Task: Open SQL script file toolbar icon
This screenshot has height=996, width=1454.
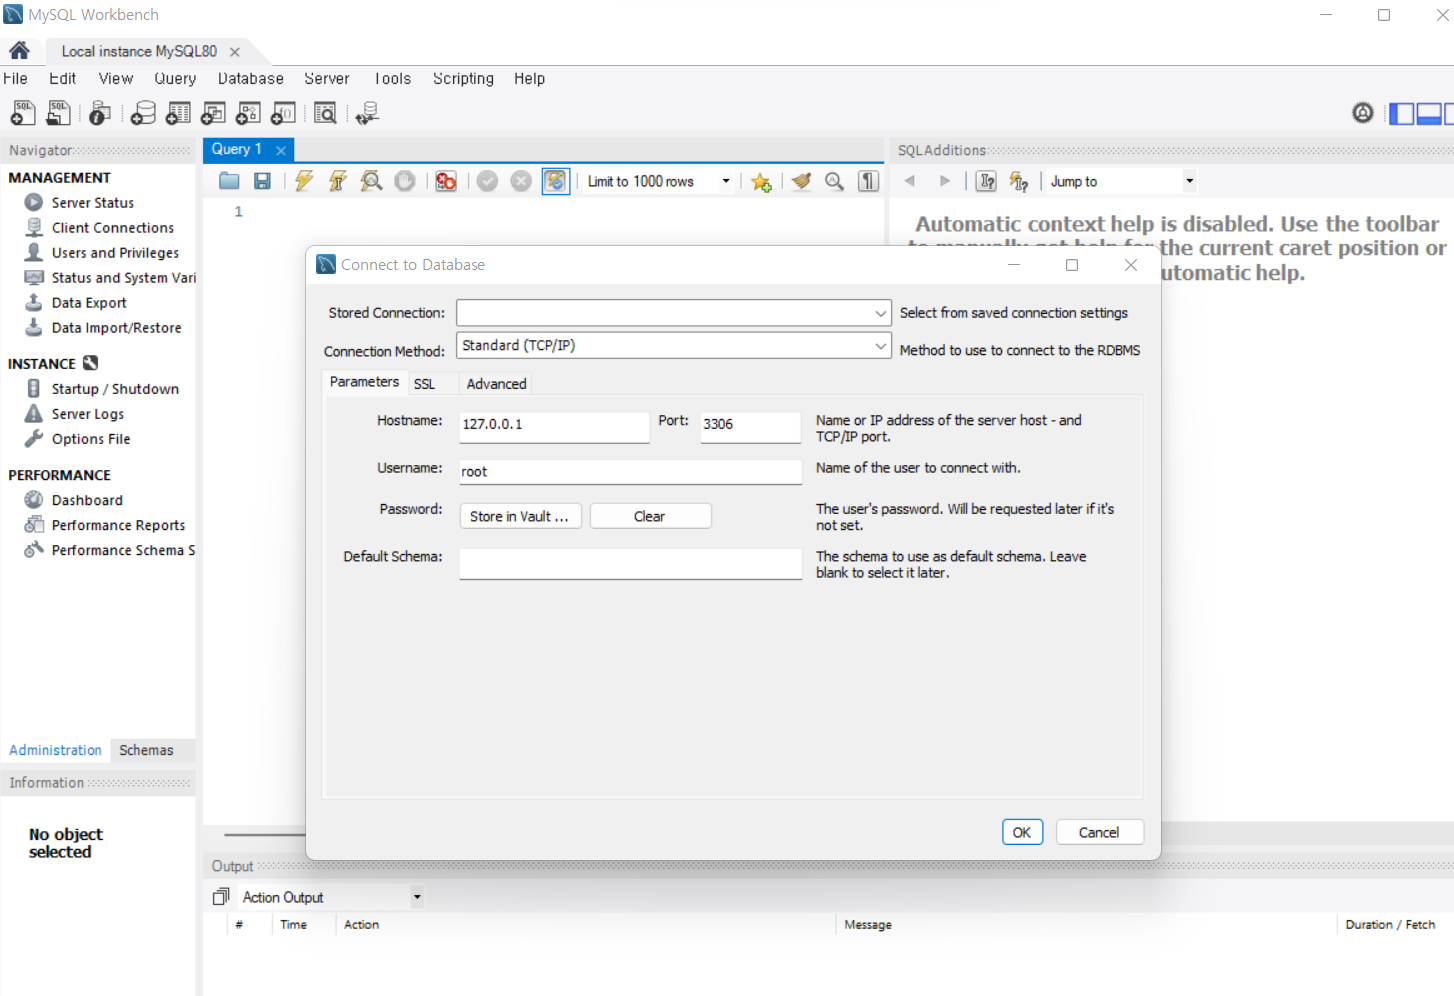Action: [x=59, y=113]
